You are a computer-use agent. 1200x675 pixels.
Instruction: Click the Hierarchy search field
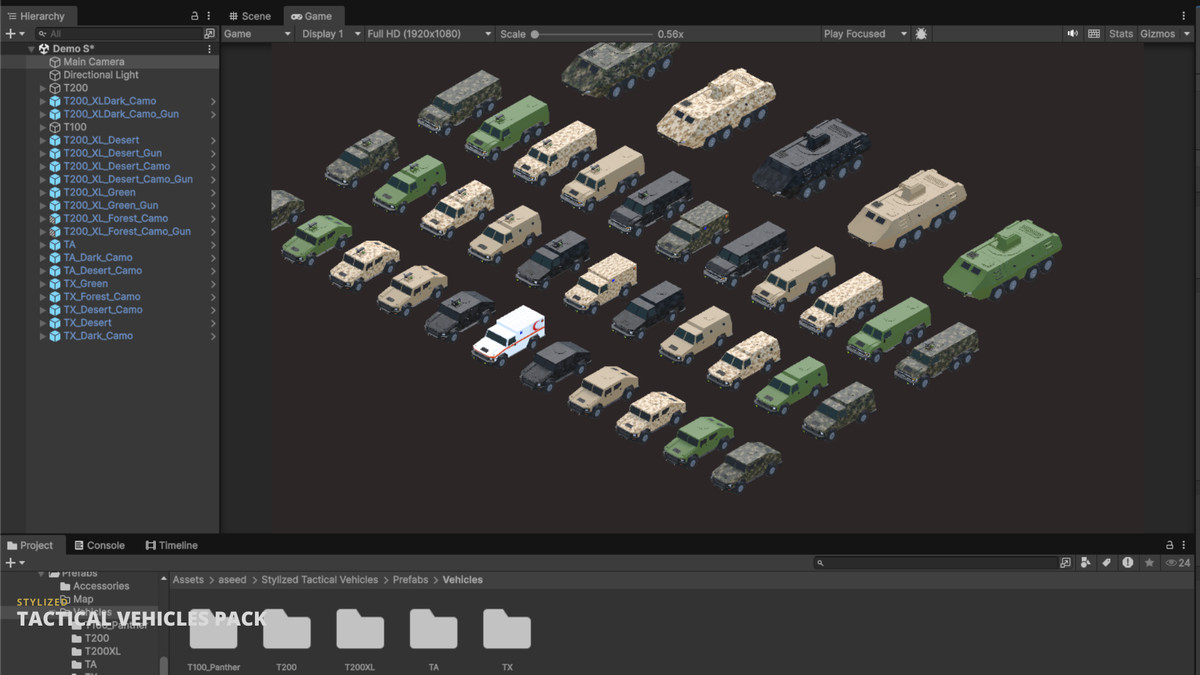click(118, 34)
